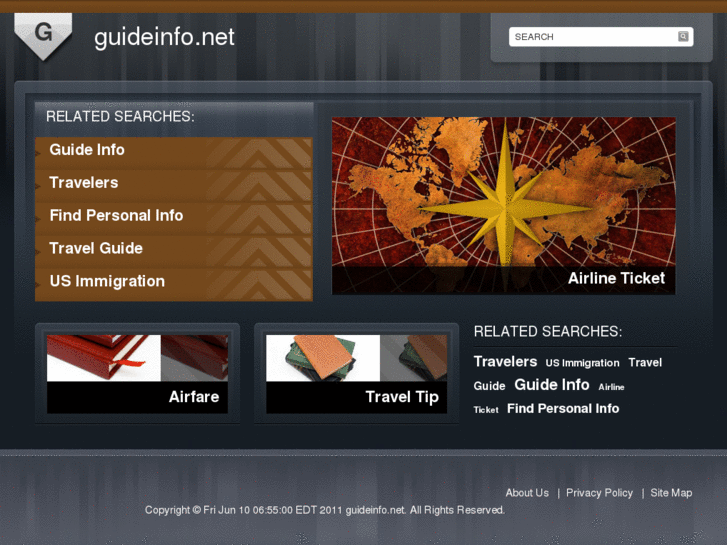The height and width of the screenshot is (545, 727).
Task: Click Find Personal Info tag cloud link
Action: point(563,409)
